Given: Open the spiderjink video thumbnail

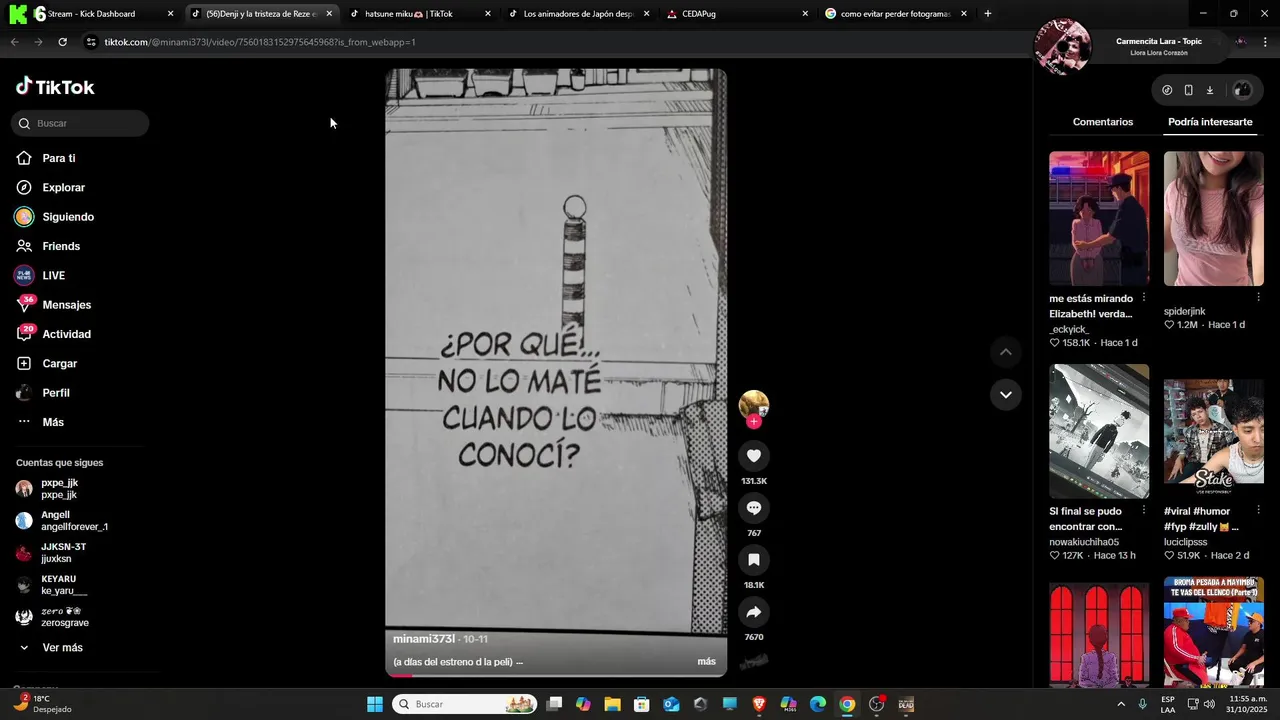Looking at the screenshot, I should [x=1214, y=219].
